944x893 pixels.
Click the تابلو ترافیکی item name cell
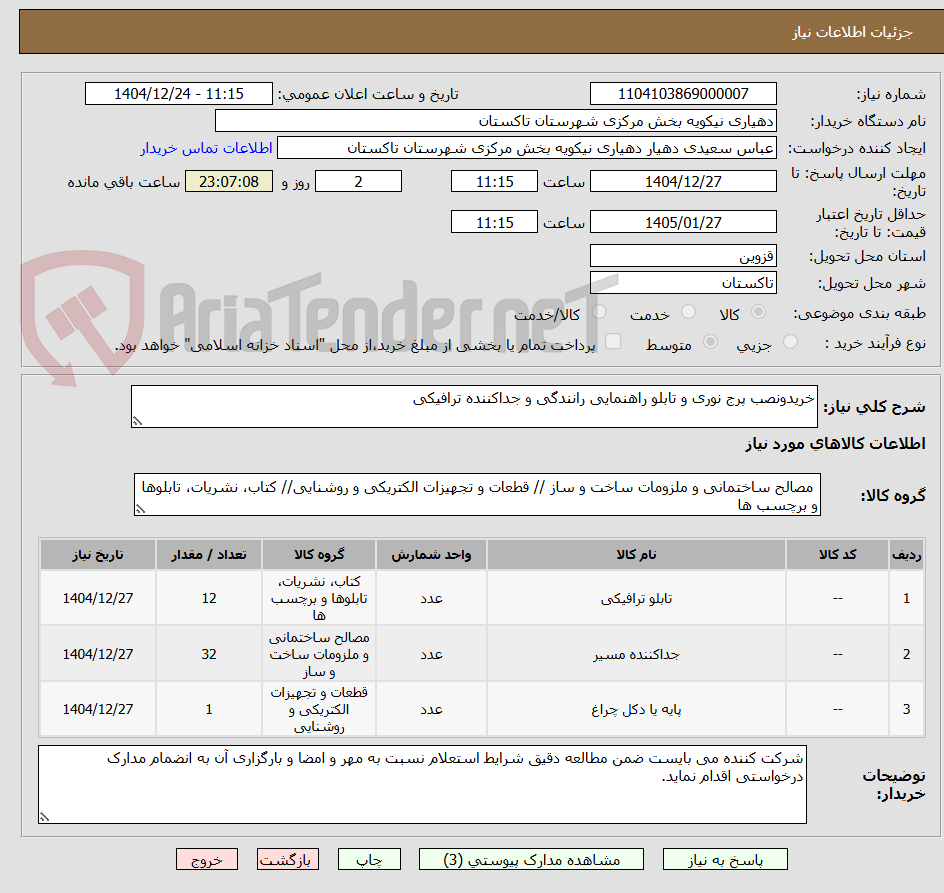[636, 598]
